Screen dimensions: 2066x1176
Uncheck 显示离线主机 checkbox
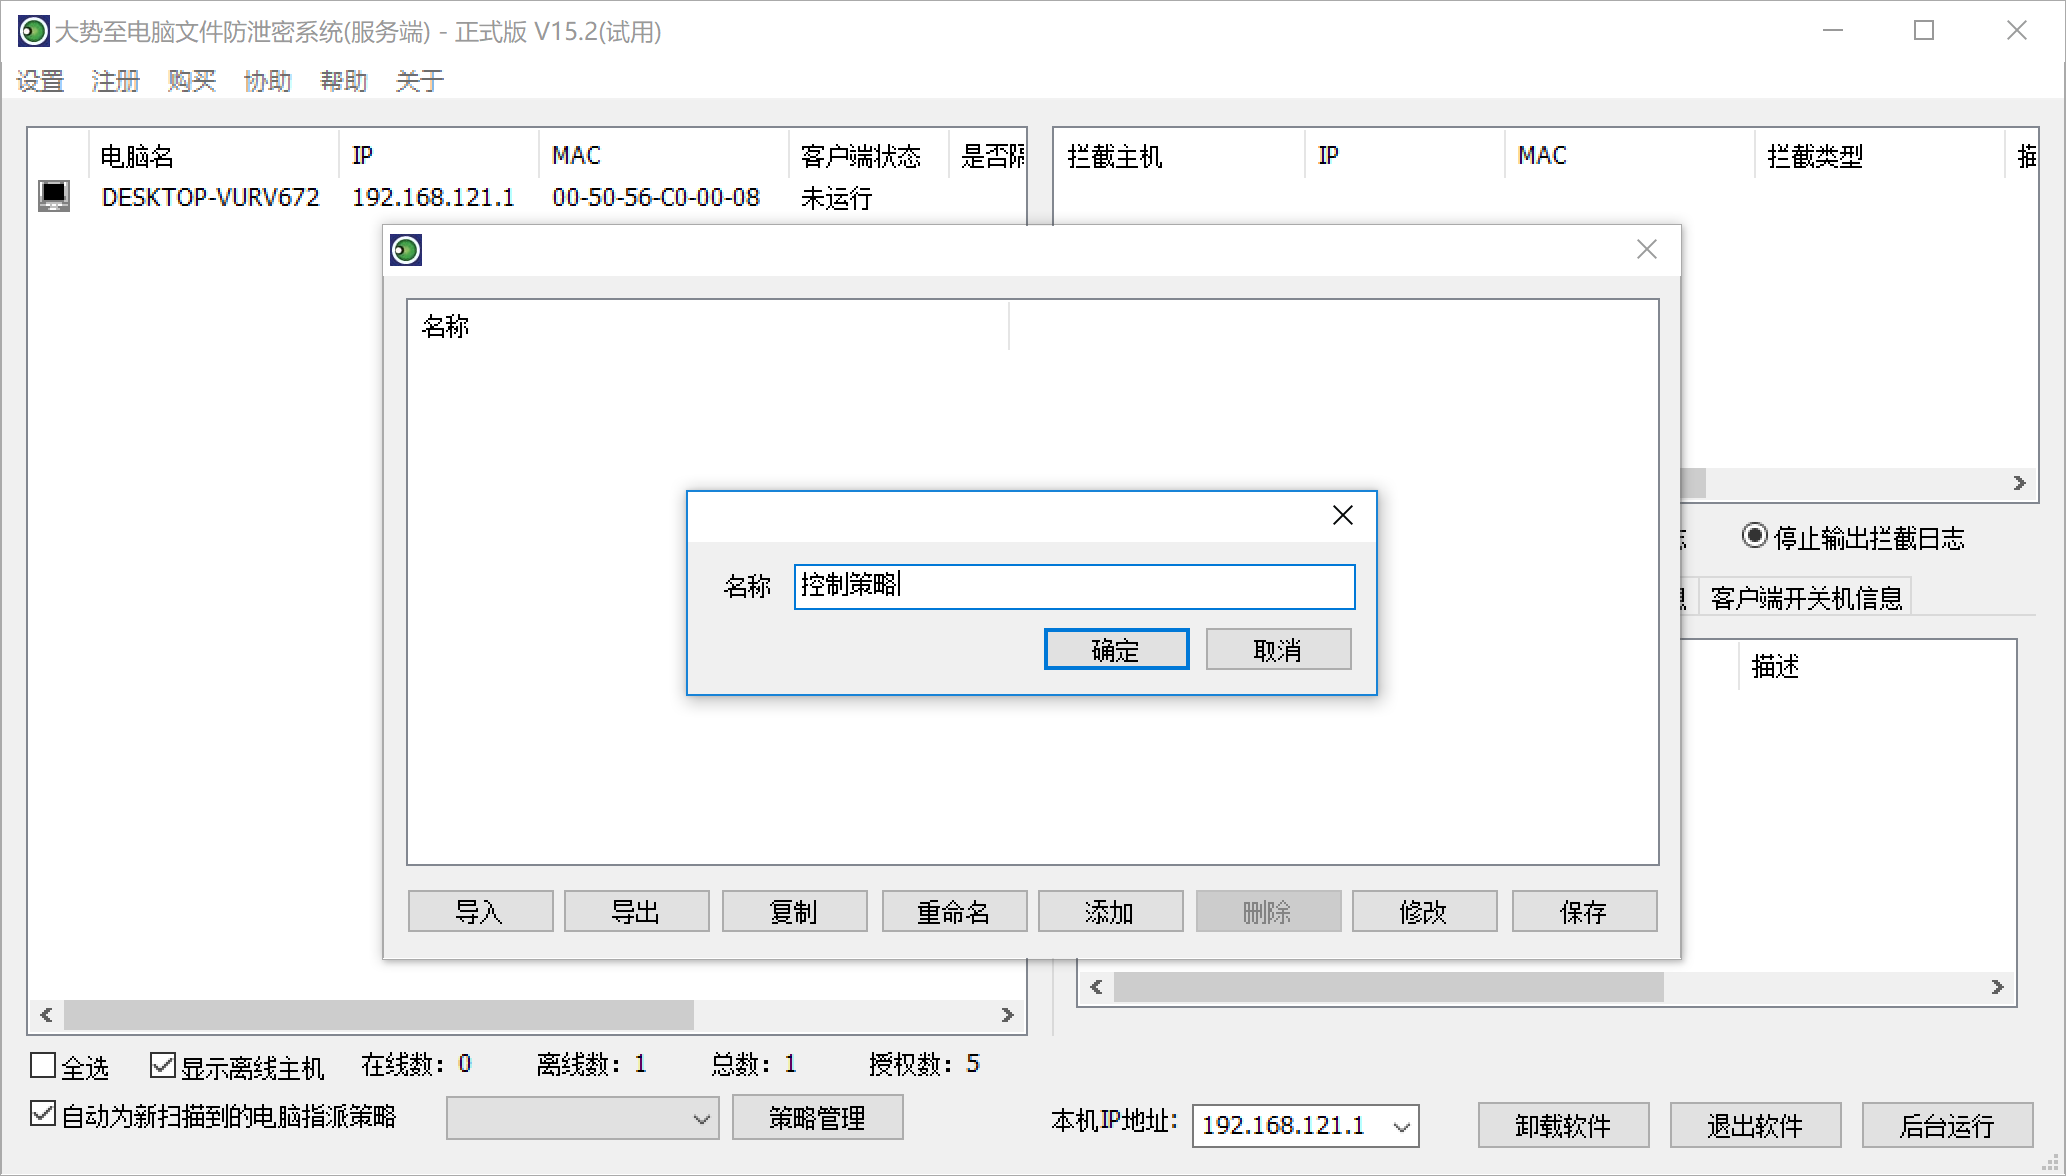click(162, 1066)
